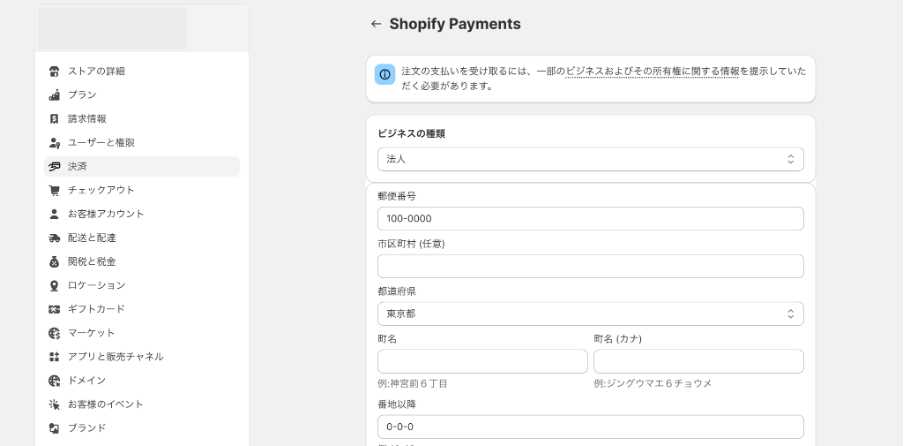
Task: Click the 例:ジングウマエ６チョウメ hint text
Action: click(653, 384)
